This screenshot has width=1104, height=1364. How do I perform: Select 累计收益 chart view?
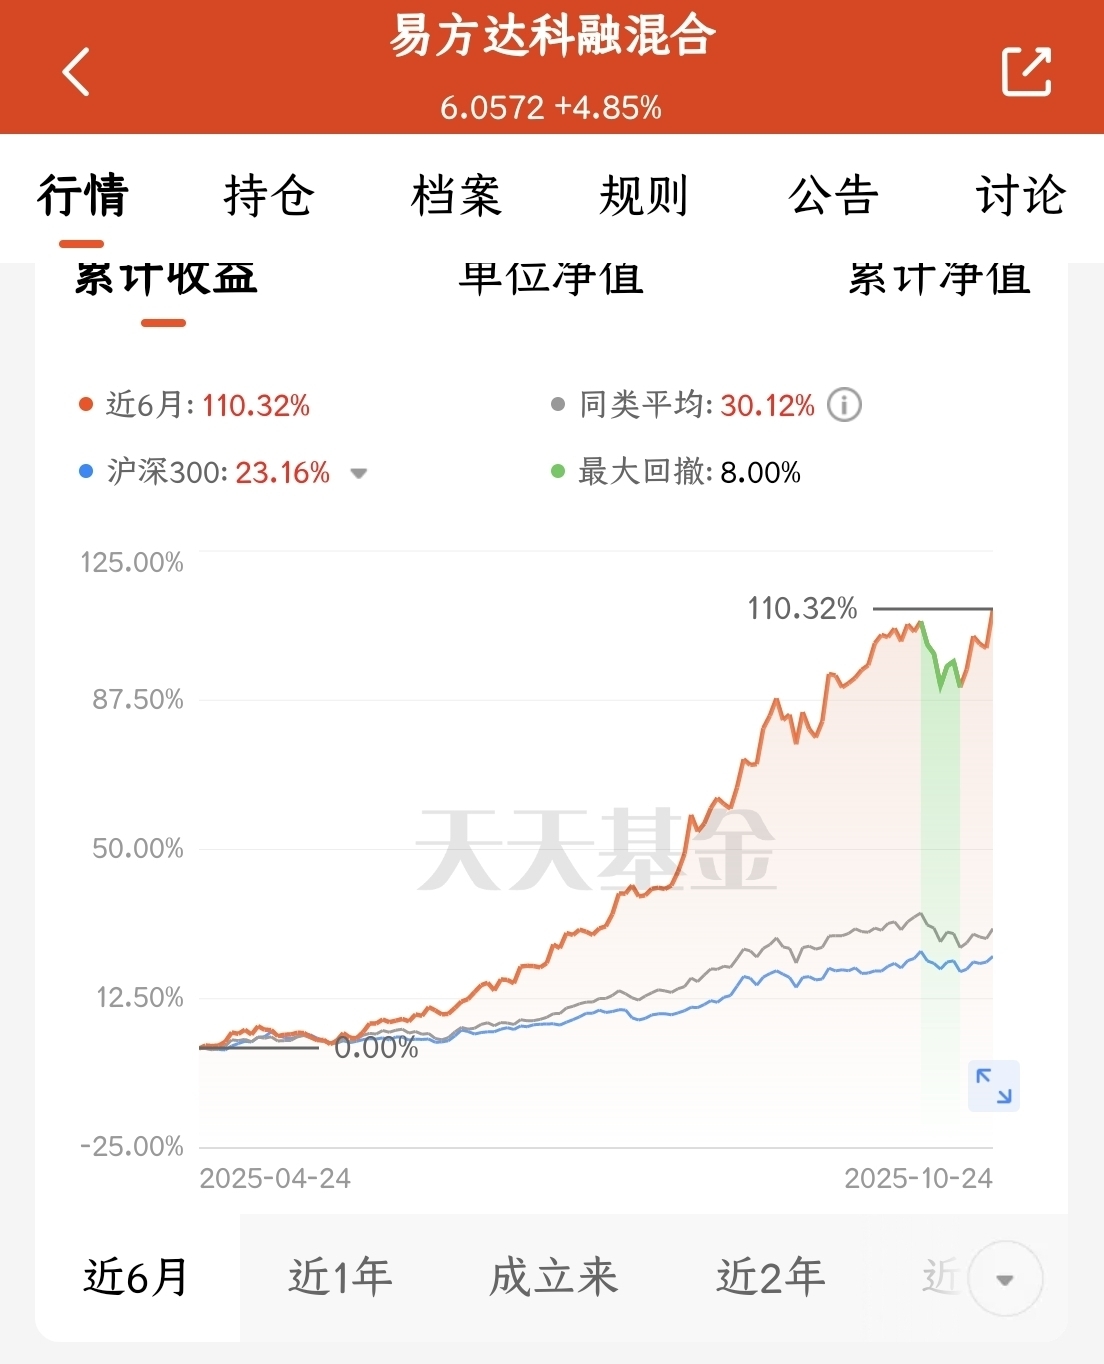[x=165, y=278]
